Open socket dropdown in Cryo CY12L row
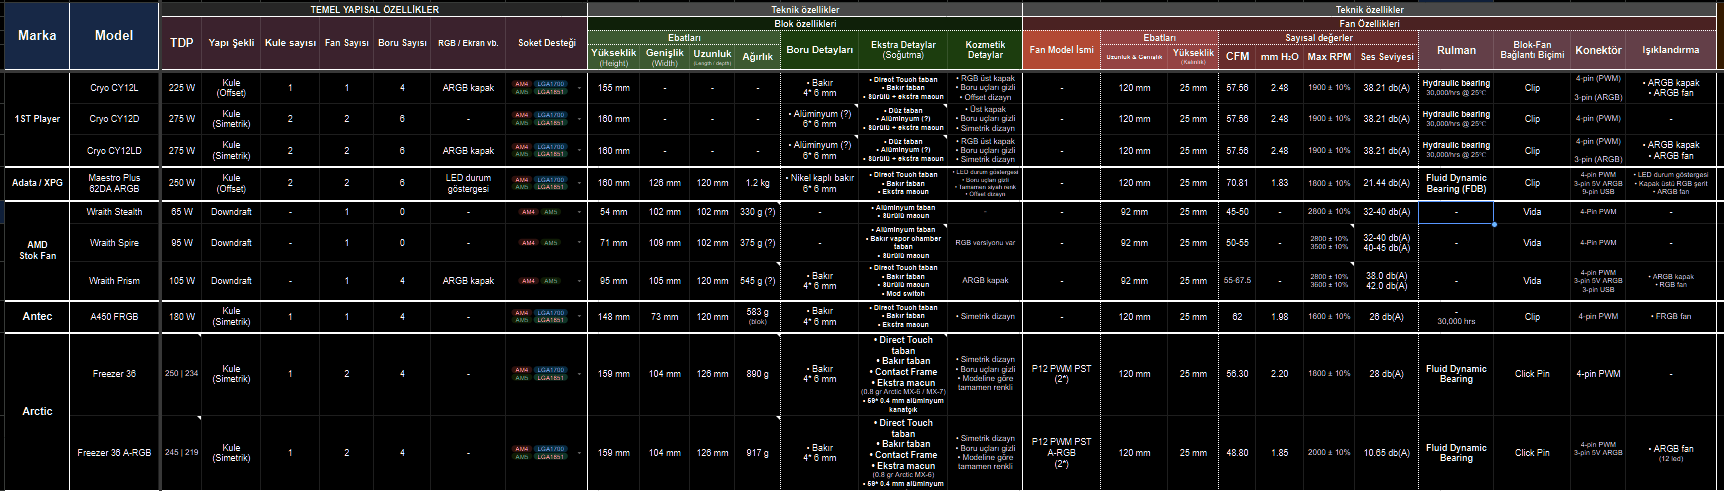 click(579, 88)
